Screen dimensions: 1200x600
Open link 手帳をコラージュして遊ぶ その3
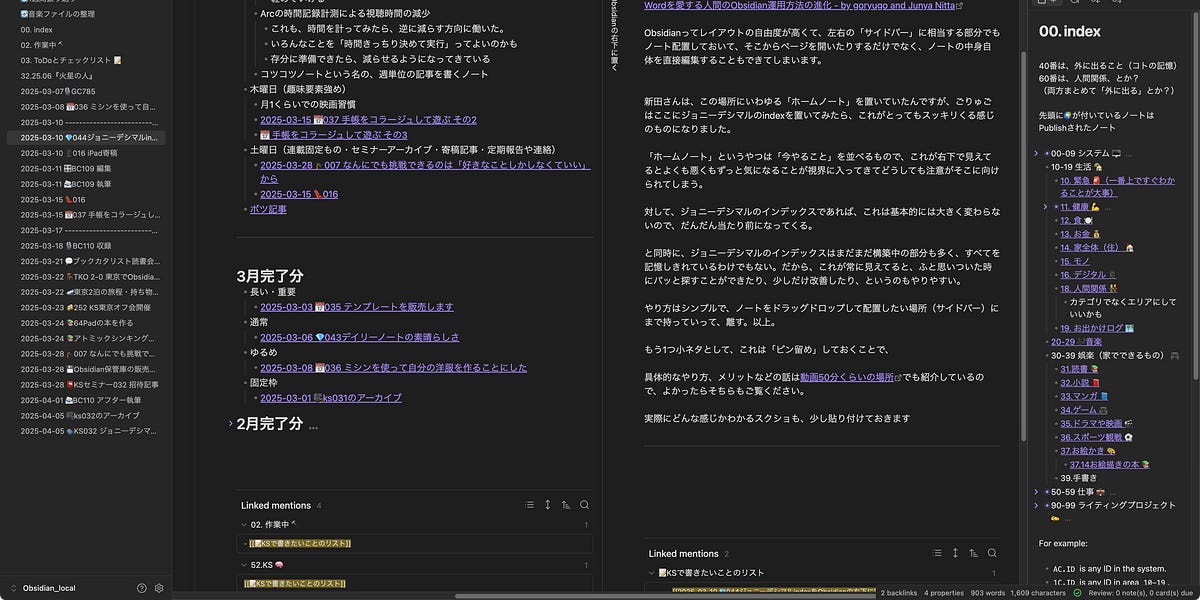click(x=333, y=134)
